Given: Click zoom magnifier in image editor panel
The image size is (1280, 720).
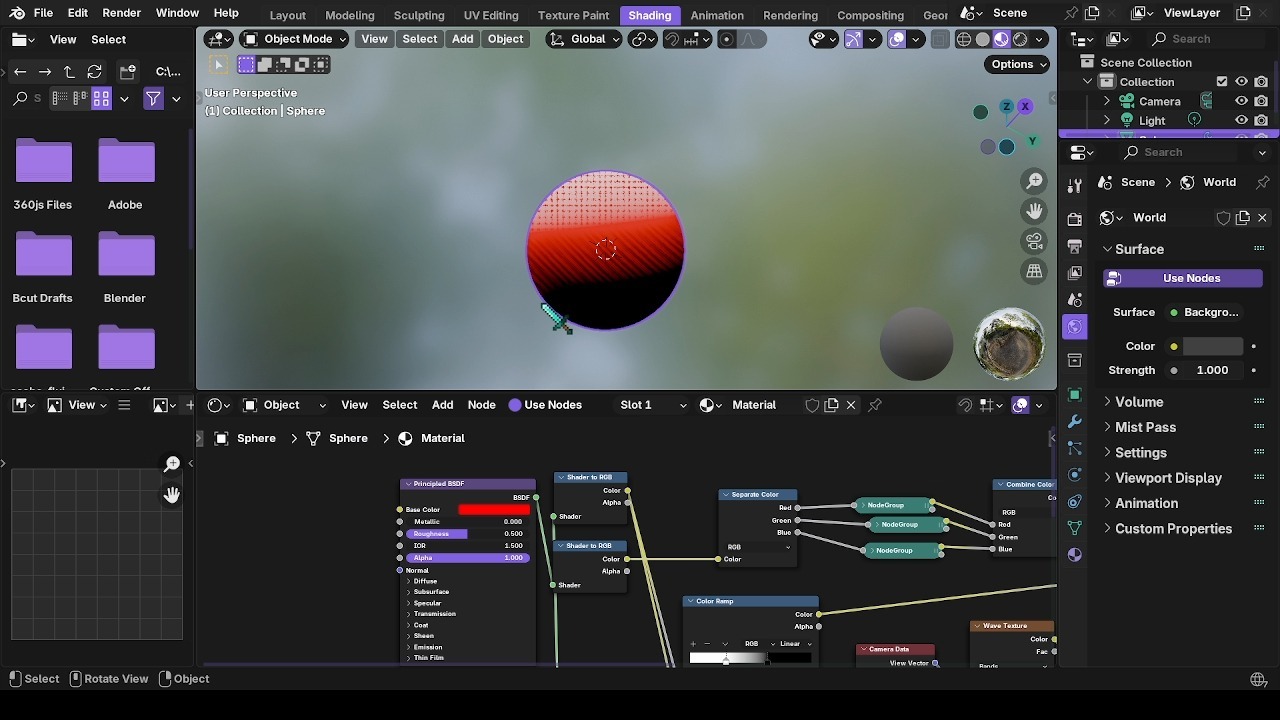Looking at the screenshot, I should coord(172,464).
